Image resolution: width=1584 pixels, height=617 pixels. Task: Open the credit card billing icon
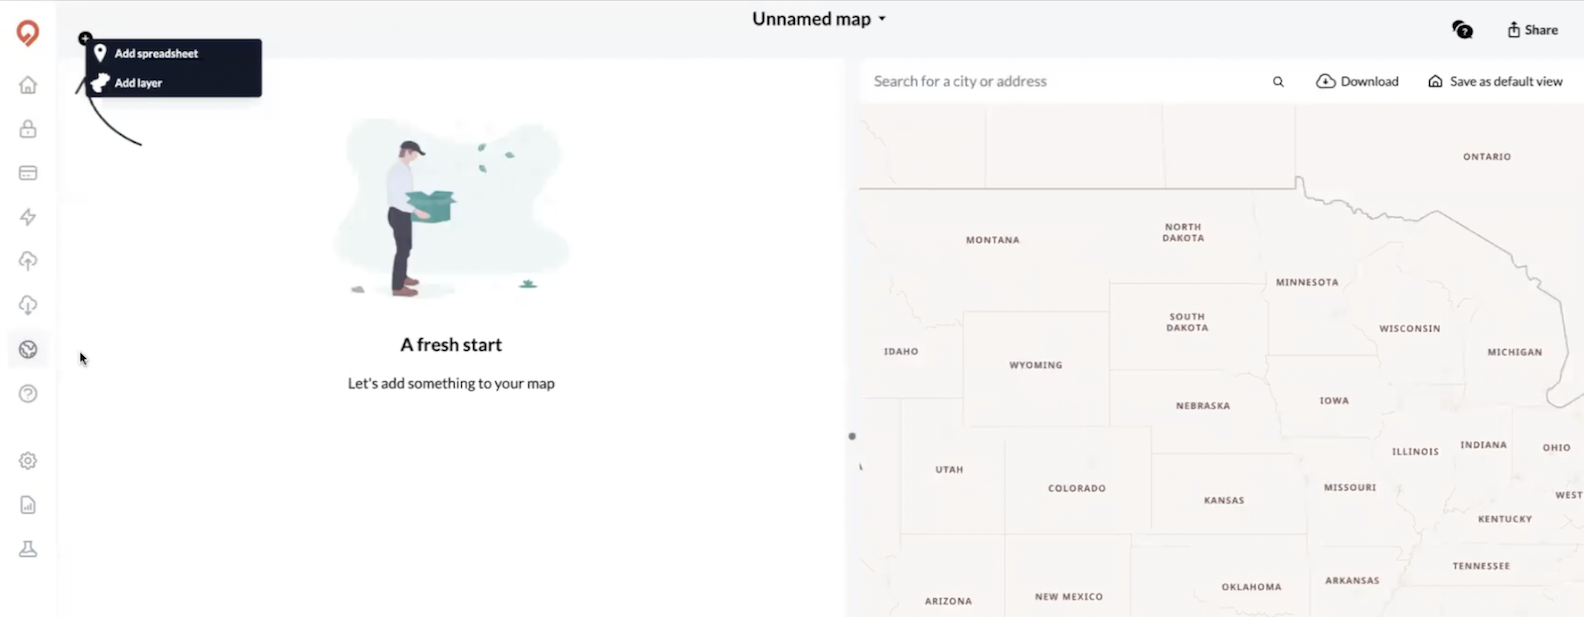point(28,173)
